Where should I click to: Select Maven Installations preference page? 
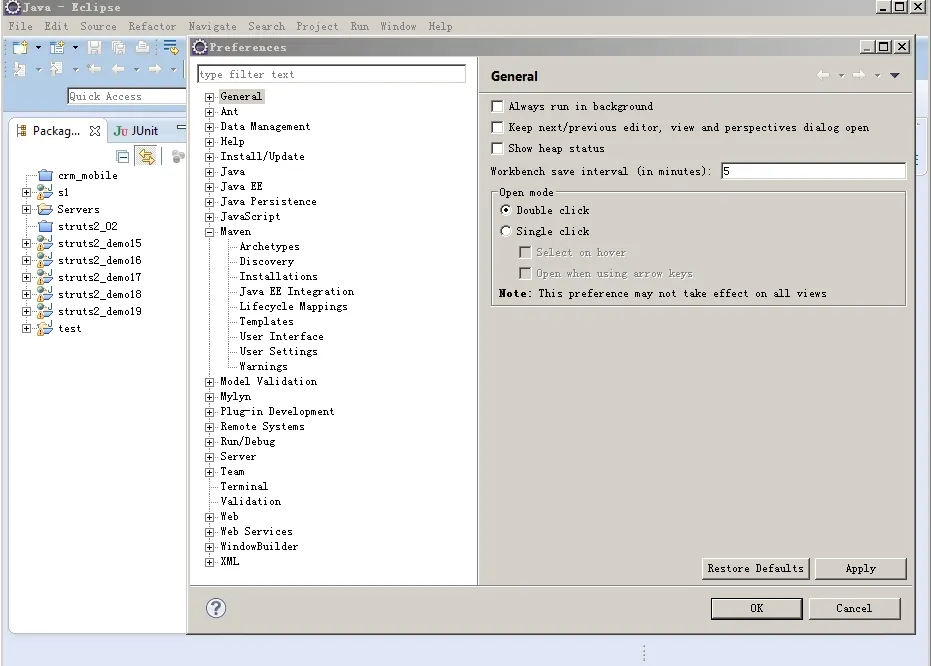(278, 277)
